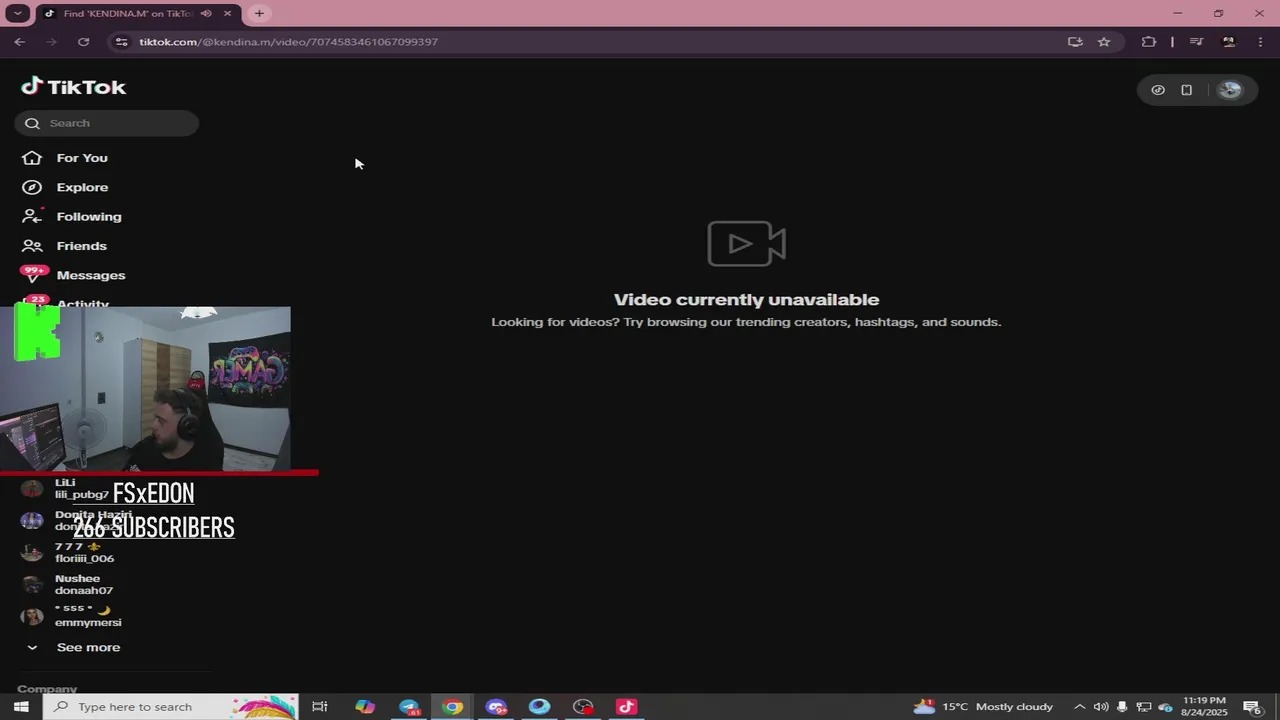Screen dimensions: 1280x720
Task: Go back in the browser
Action: [20, 41]
